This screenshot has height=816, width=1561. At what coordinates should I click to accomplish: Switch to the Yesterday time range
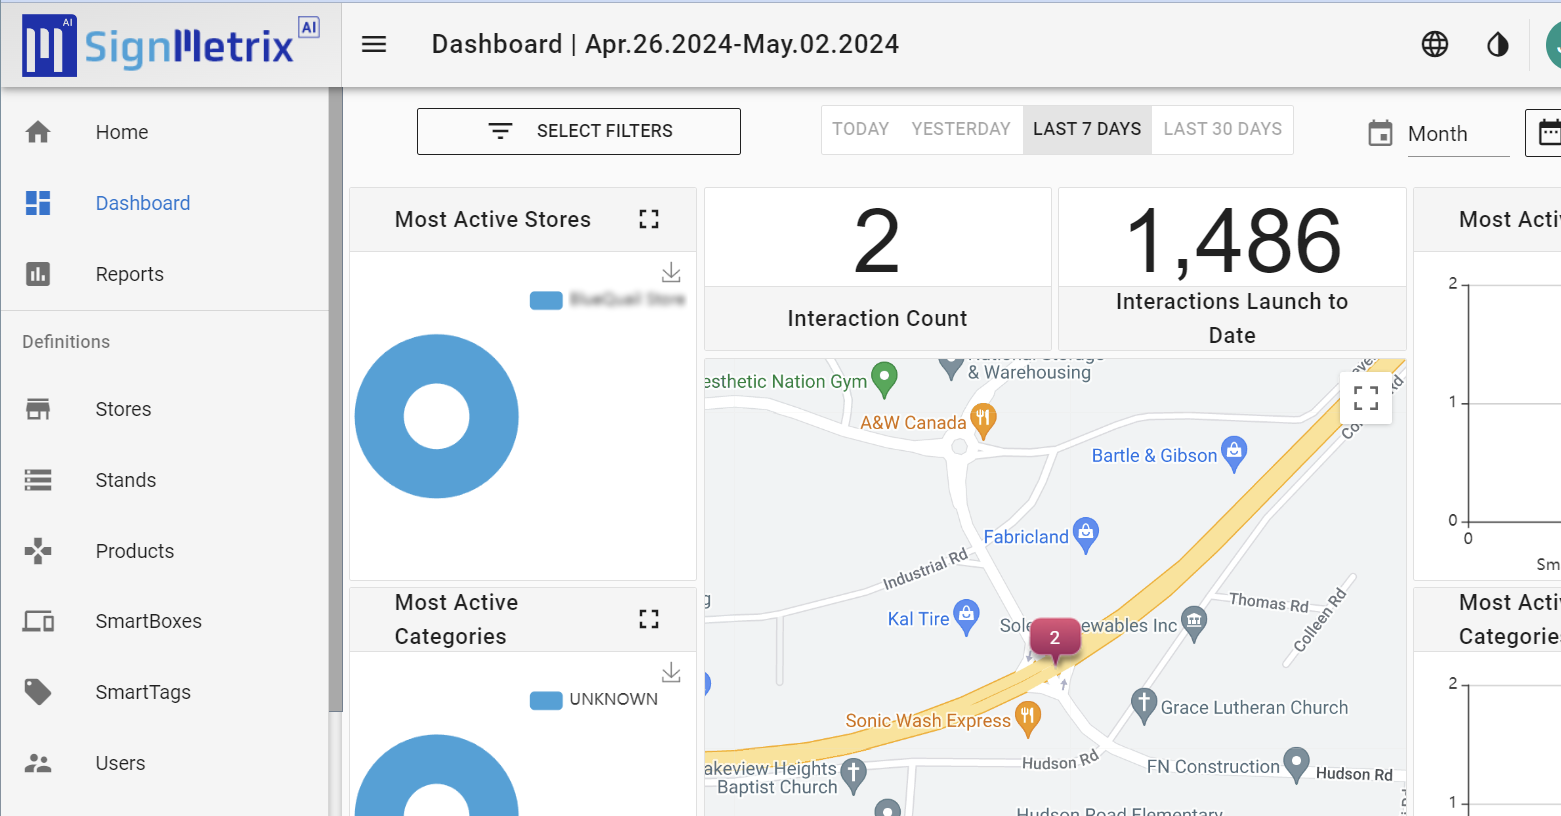click(x=960, y=129)
